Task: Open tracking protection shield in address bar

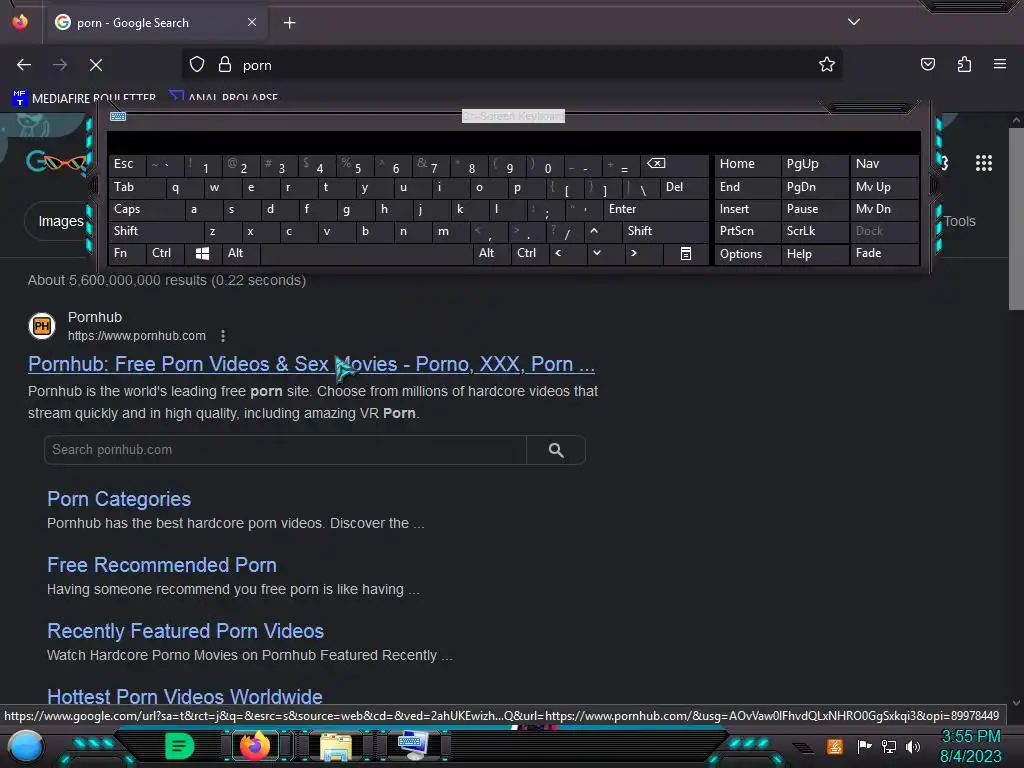Action: (197, 65)
